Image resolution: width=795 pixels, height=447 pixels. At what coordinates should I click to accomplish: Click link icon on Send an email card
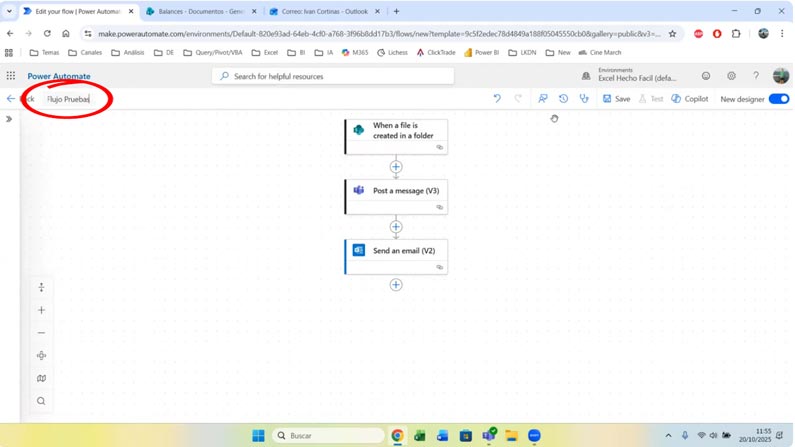click(x=440, y=267)
